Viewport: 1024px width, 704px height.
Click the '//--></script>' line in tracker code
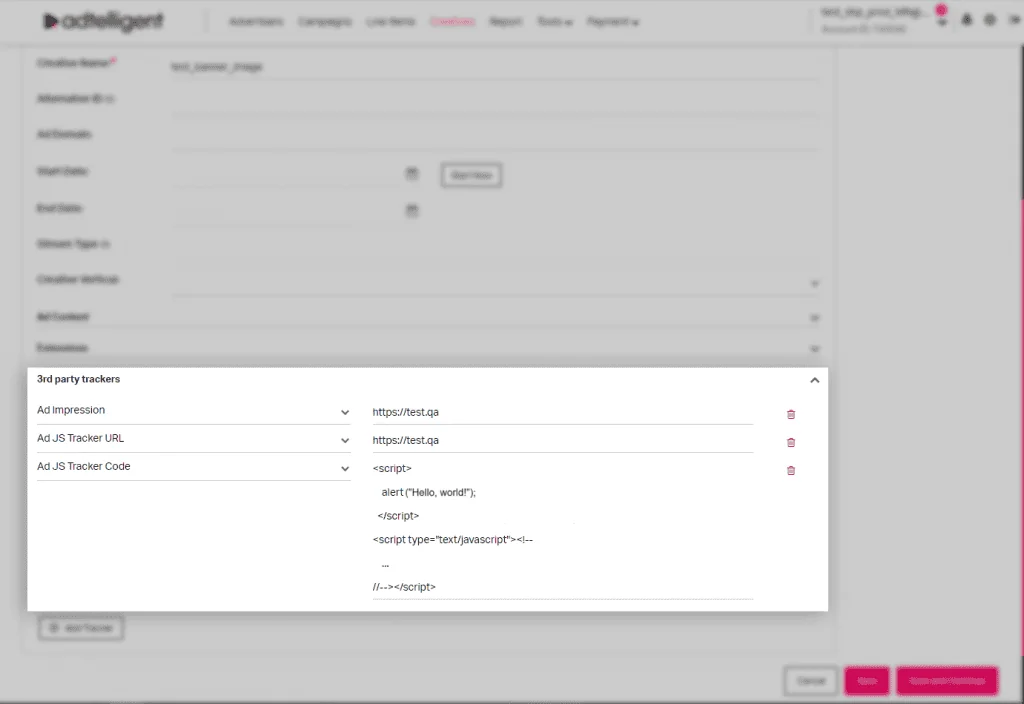[x=404, y=587]
